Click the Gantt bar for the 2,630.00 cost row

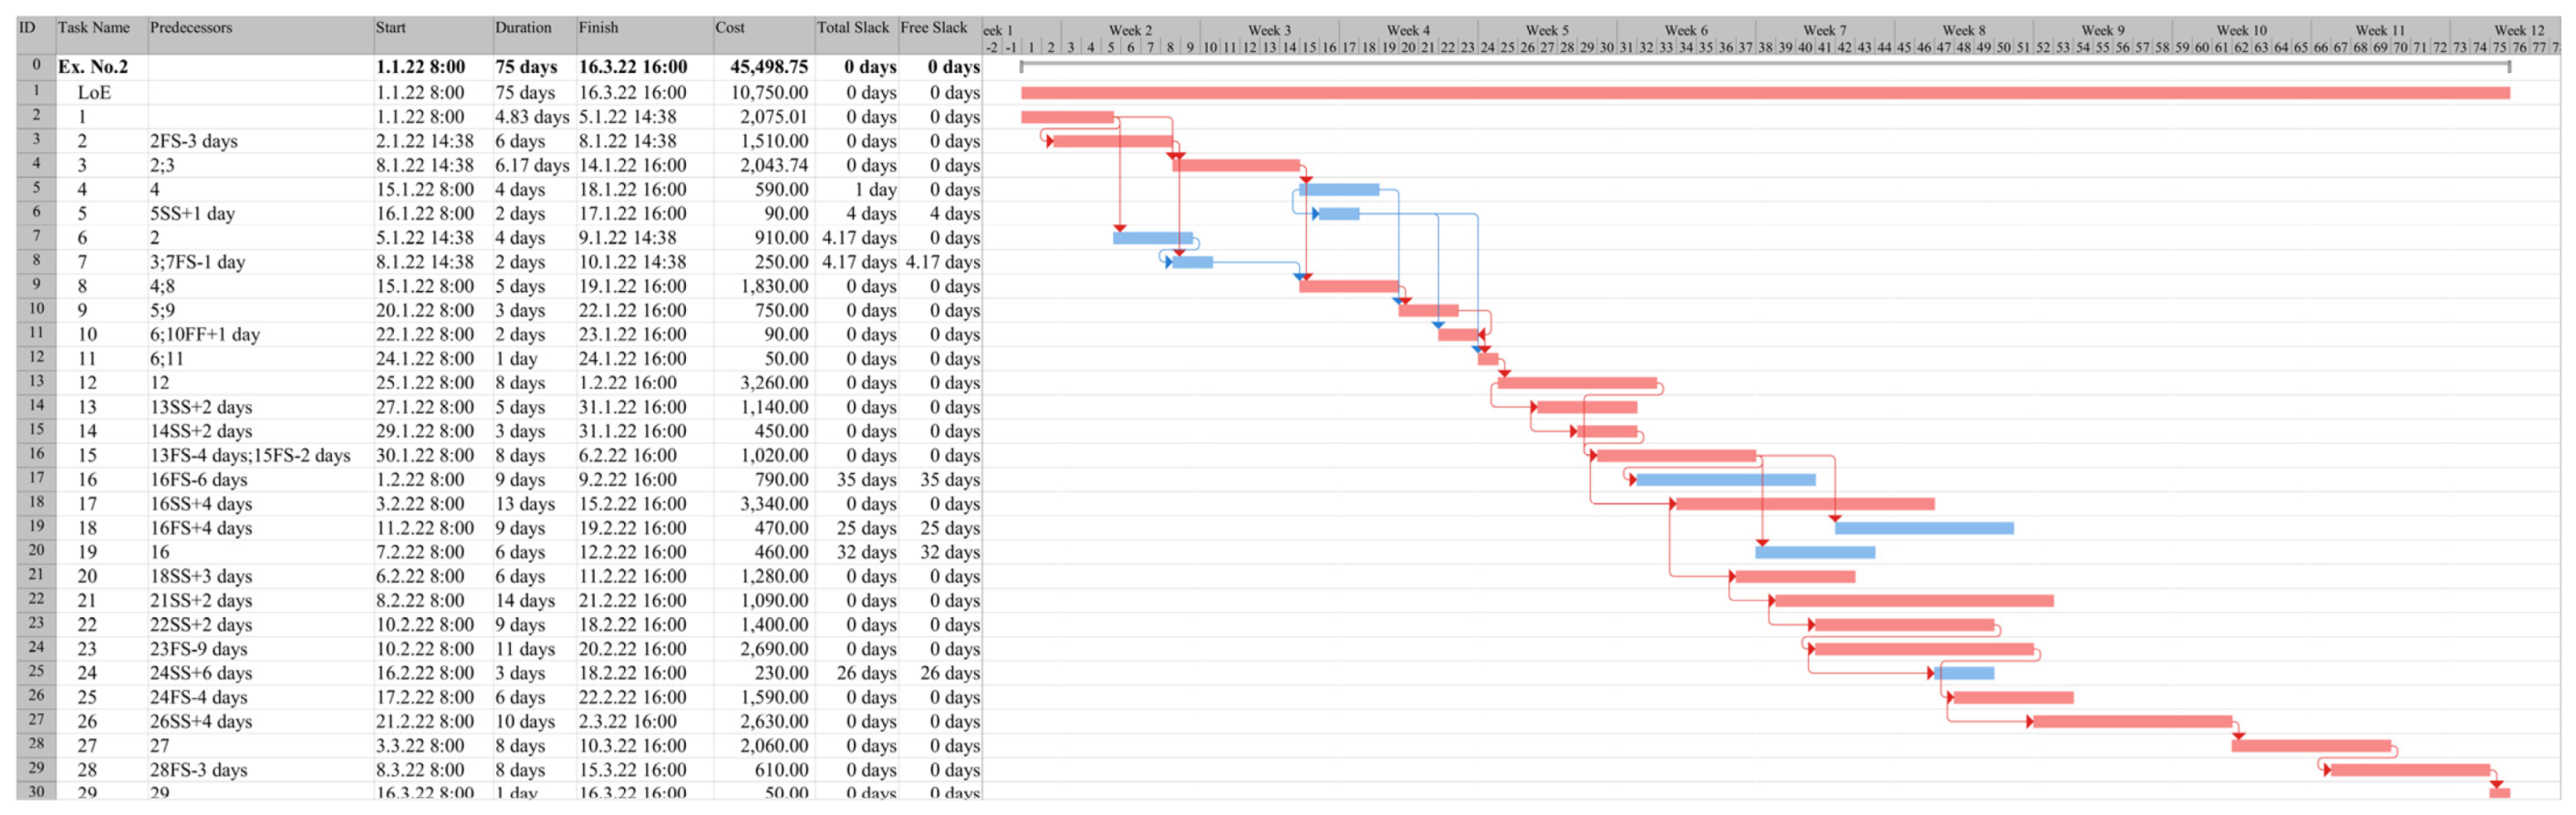(2133, 722)
